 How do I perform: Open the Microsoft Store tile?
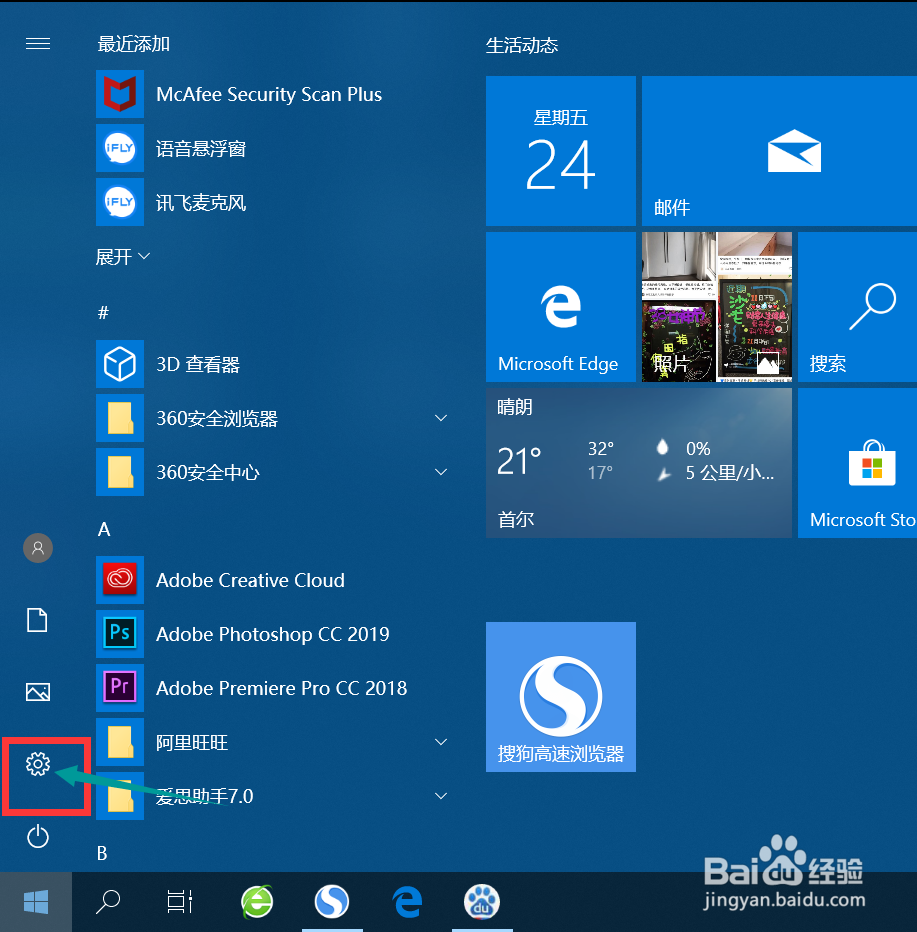857,463
